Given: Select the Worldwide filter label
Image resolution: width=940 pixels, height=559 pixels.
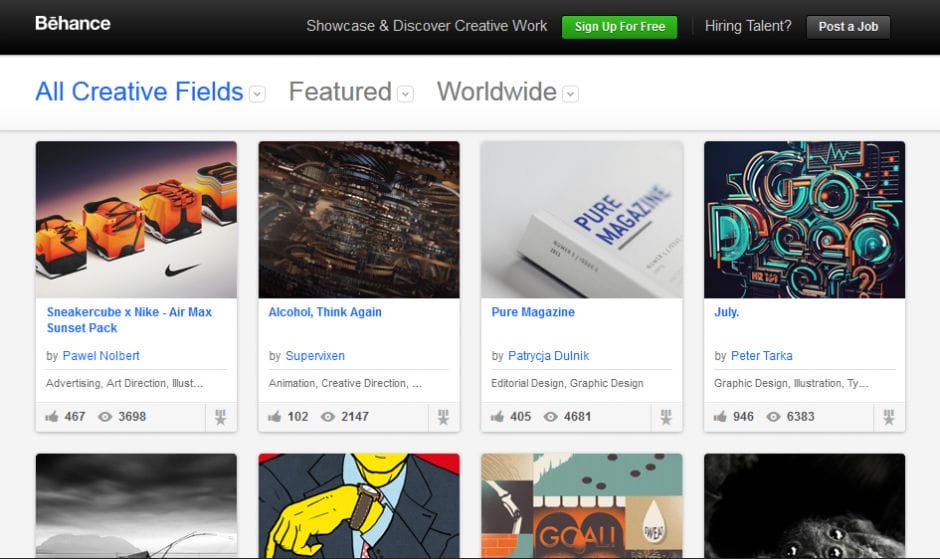Looking at the screenshot, I should tap(496, 92).
